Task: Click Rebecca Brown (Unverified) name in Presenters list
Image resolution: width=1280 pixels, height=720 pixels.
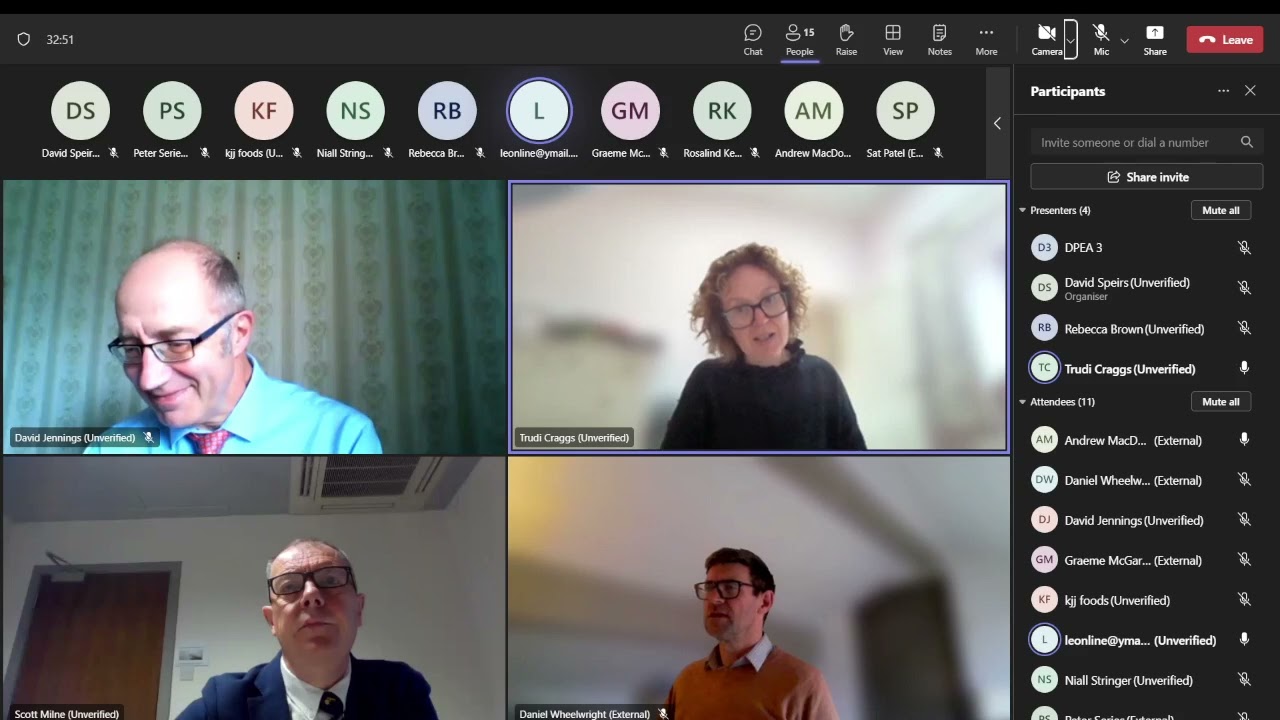Action: tap(1134, 329)
